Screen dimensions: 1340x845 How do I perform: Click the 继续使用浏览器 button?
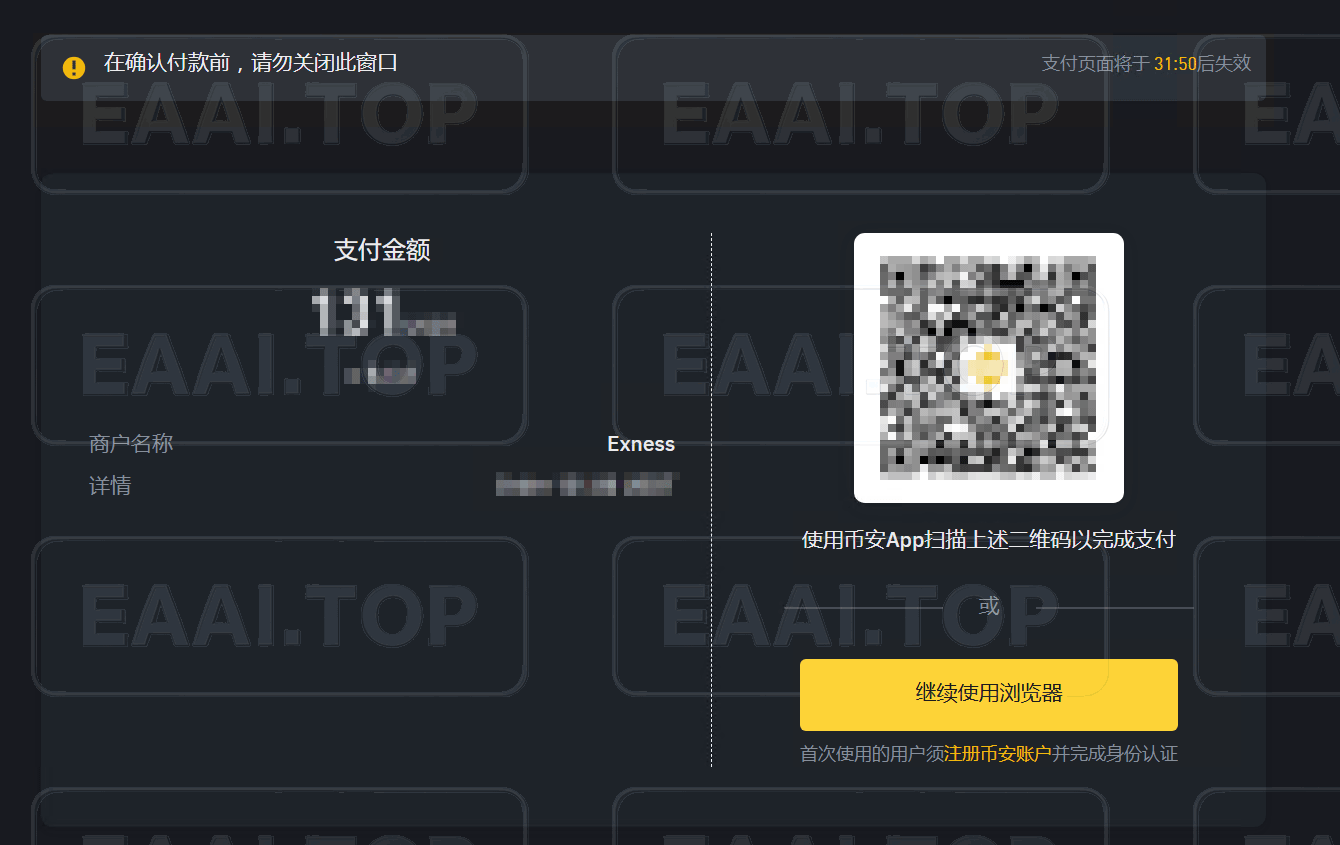tap(988, 694)
